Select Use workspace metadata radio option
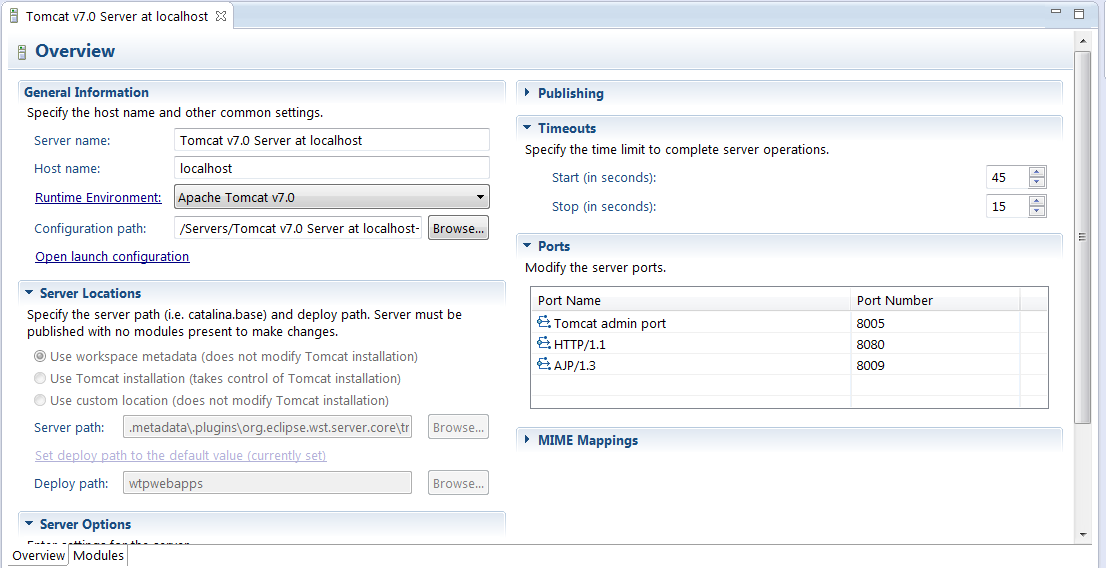This screenshot has height=568, width=1106. click(41, 356)
